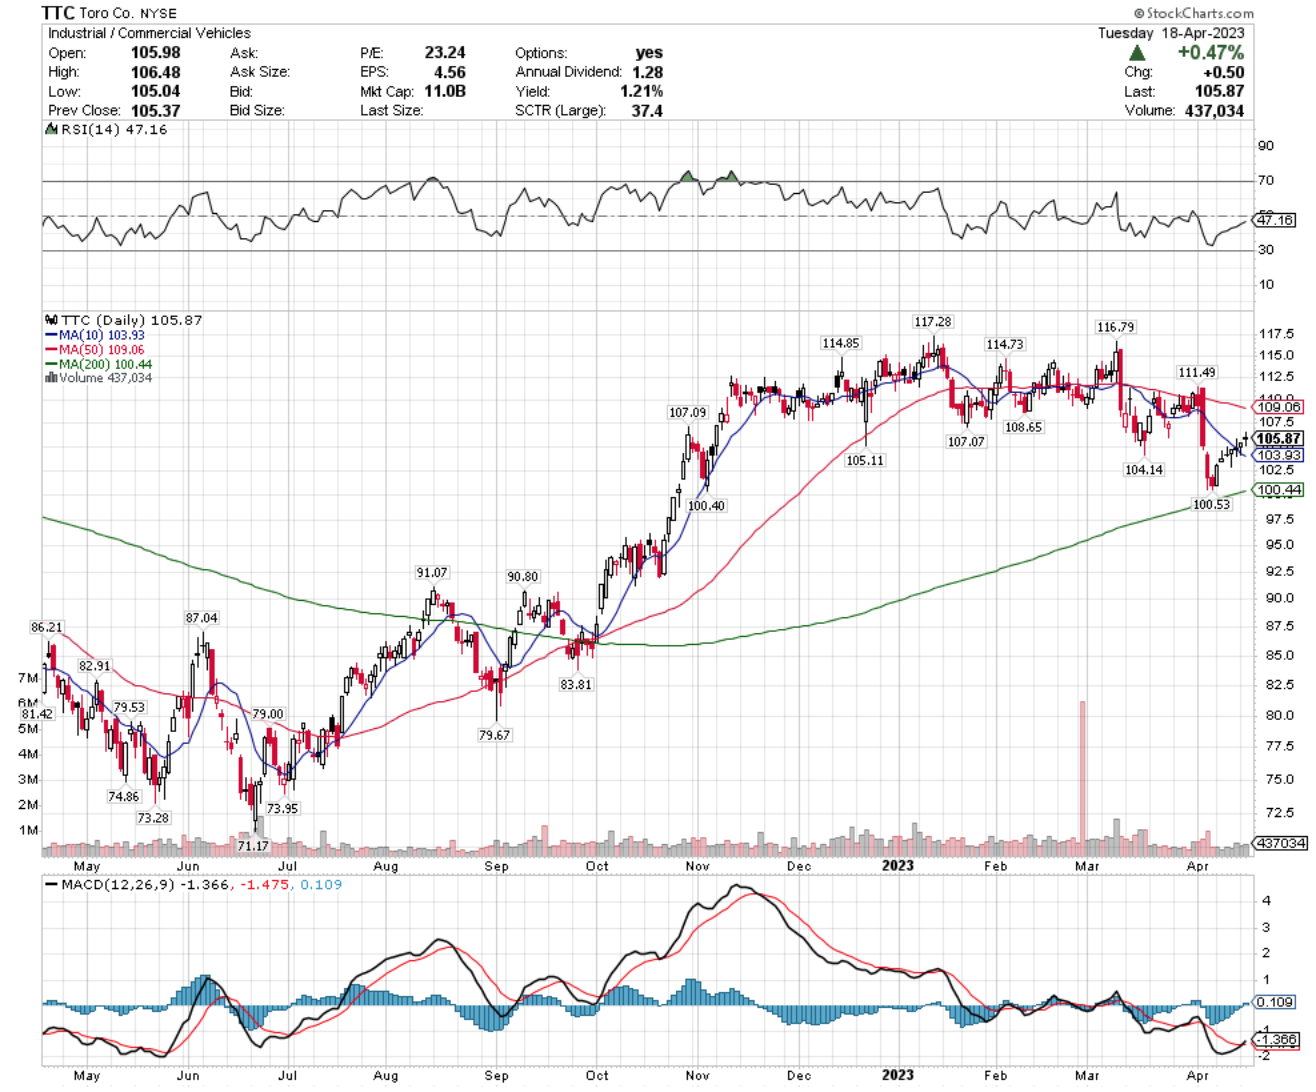The height and width of the screenshot is (1092, 1316).
Task: Click the 103.93 blue MA axis tag
Action: (x=1279, y=455)
